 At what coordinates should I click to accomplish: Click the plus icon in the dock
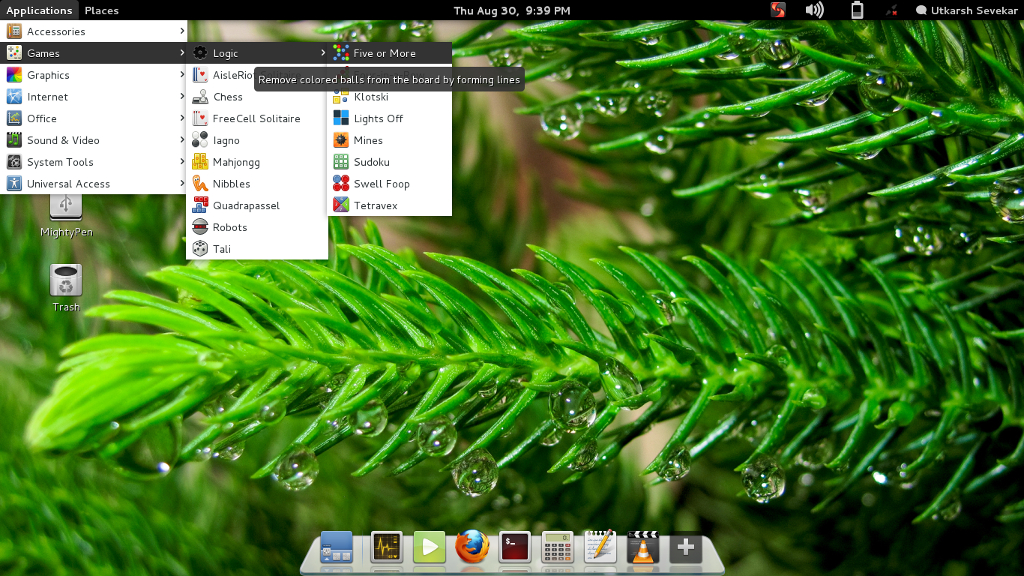685,547
